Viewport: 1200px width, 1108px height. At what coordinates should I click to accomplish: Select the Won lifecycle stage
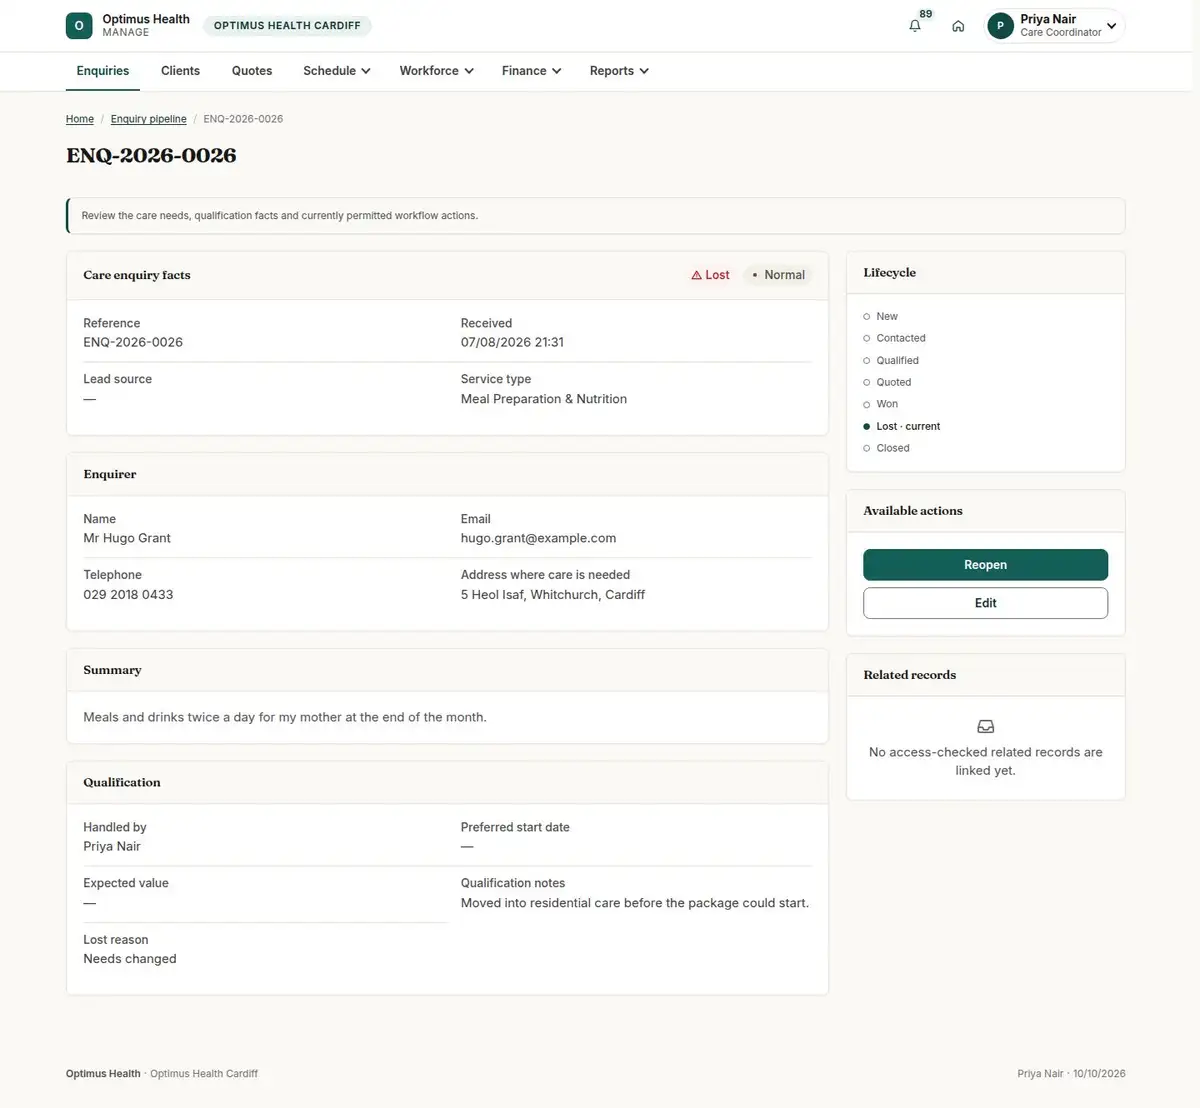coord(881,404)
